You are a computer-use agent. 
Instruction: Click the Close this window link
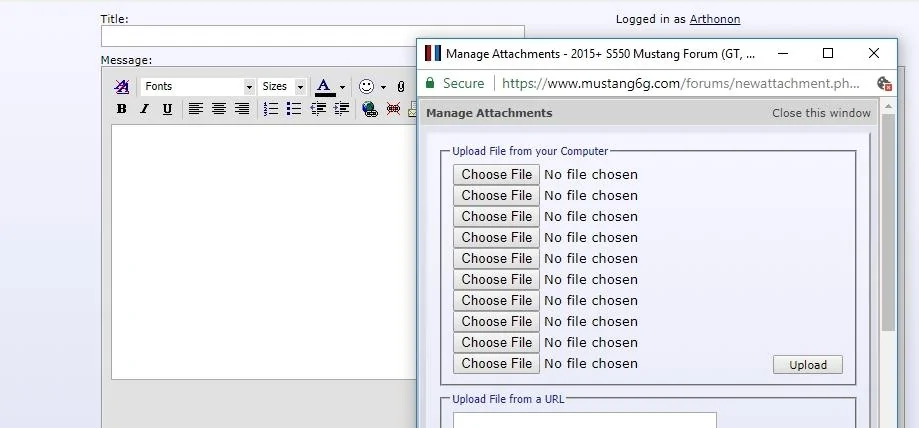click(x=821, y=113)
